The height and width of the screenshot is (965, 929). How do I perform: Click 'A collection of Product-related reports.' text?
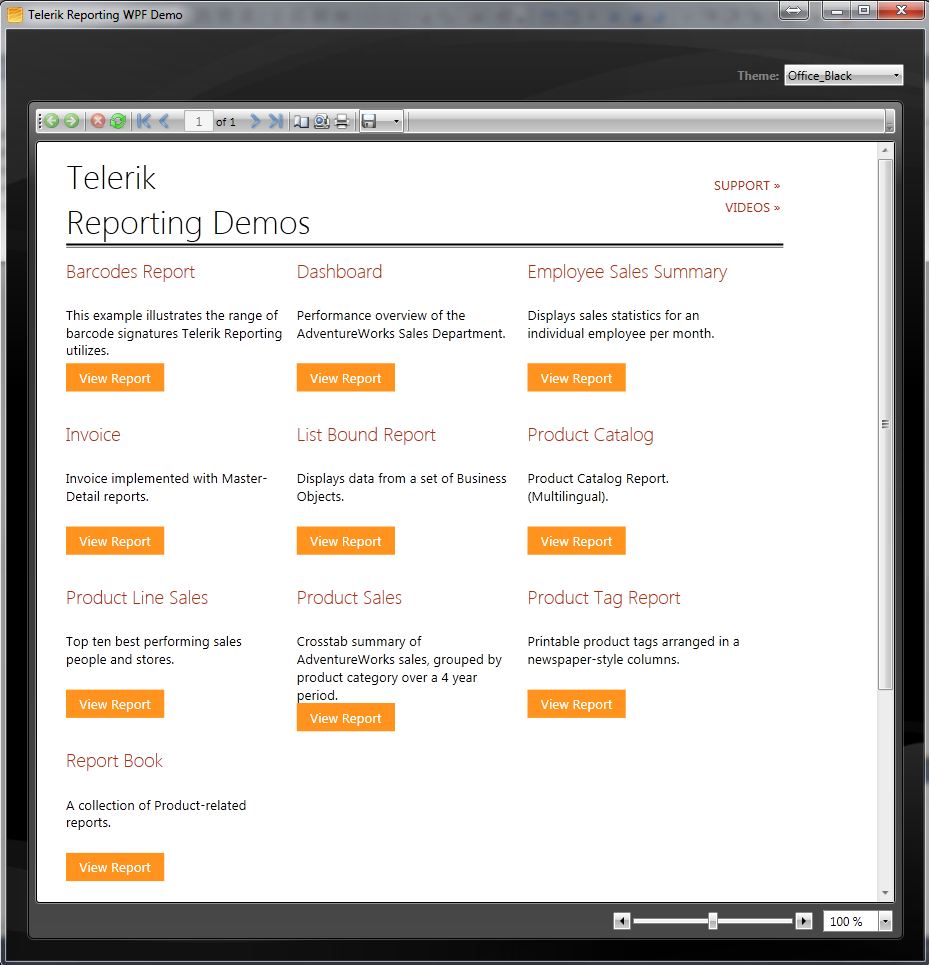(x=156, y=814)
